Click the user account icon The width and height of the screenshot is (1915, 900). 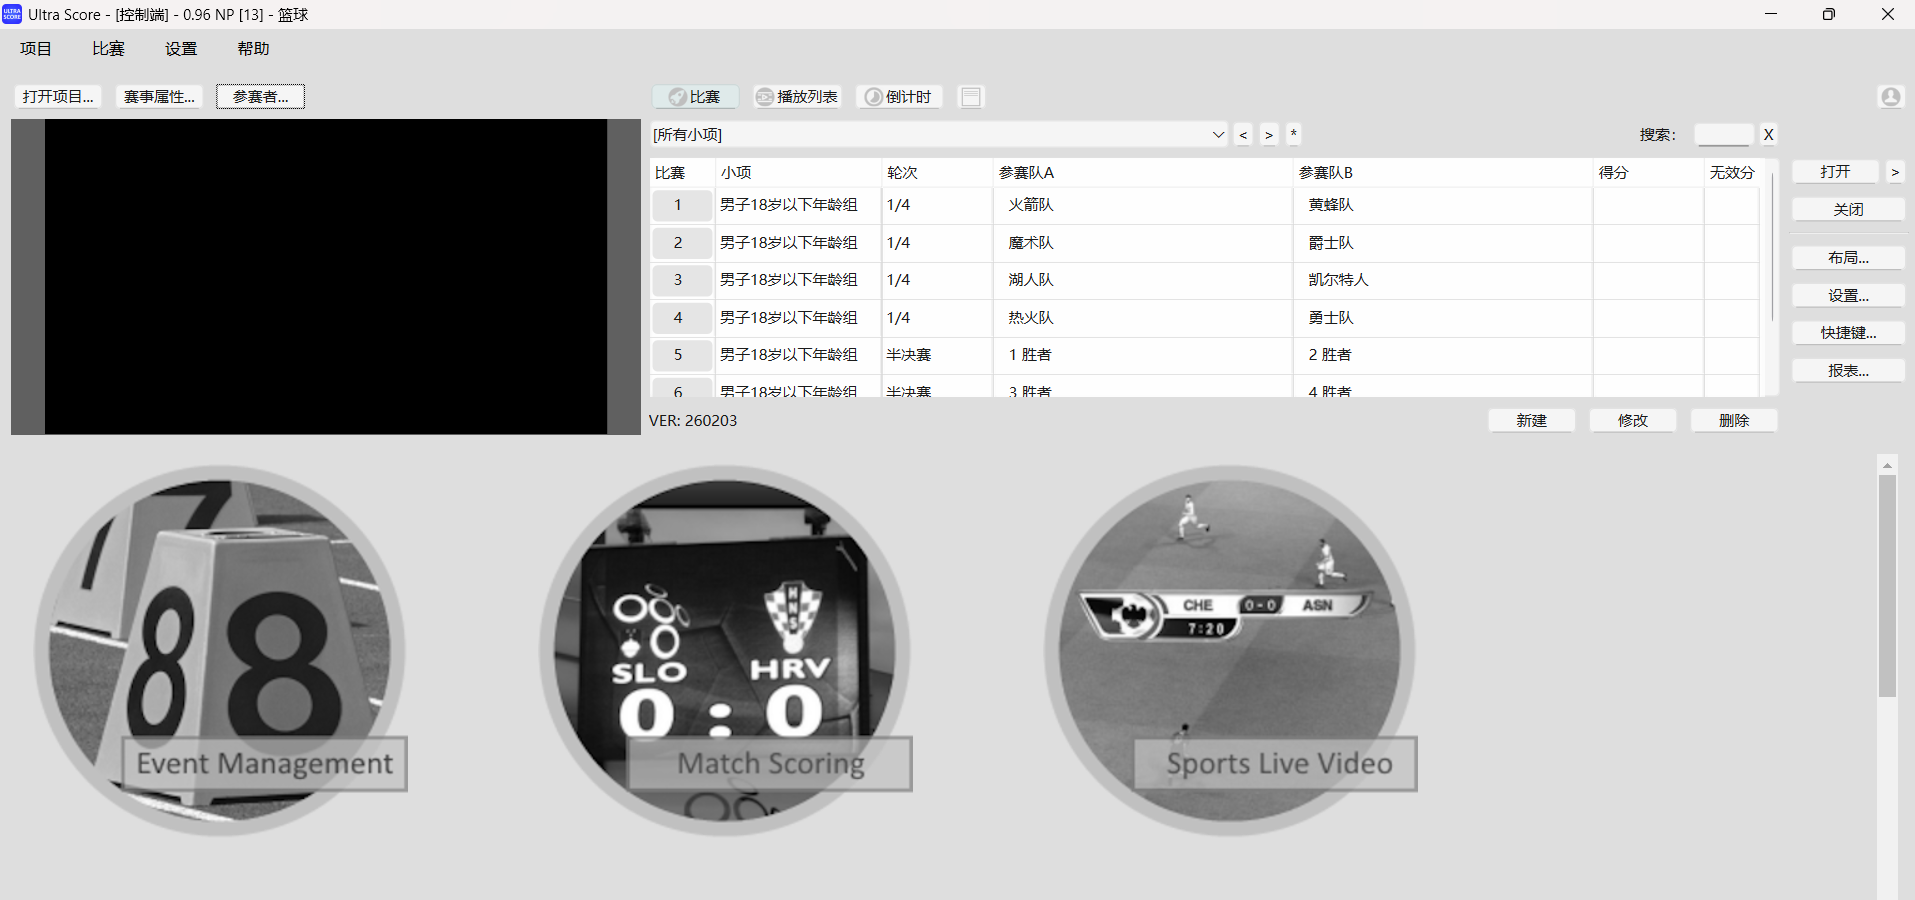tap(1890, 97)
